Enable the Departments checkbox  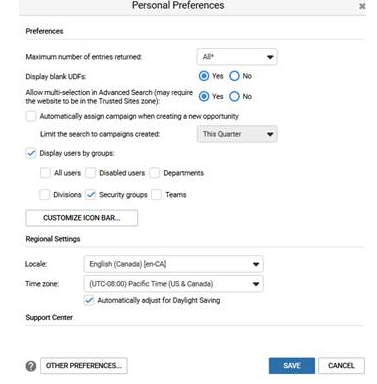coord(154,173)
